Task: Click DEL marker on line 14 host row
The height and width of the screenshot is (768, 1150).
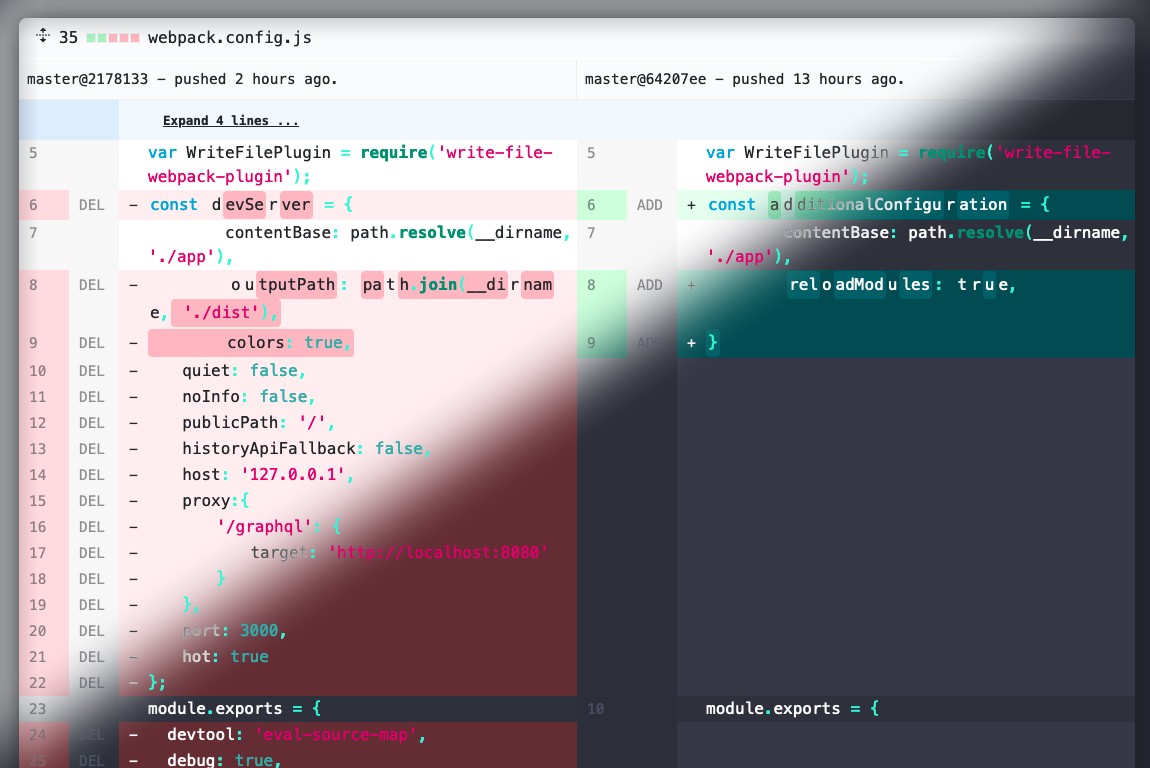Action: tap(91, 475)
